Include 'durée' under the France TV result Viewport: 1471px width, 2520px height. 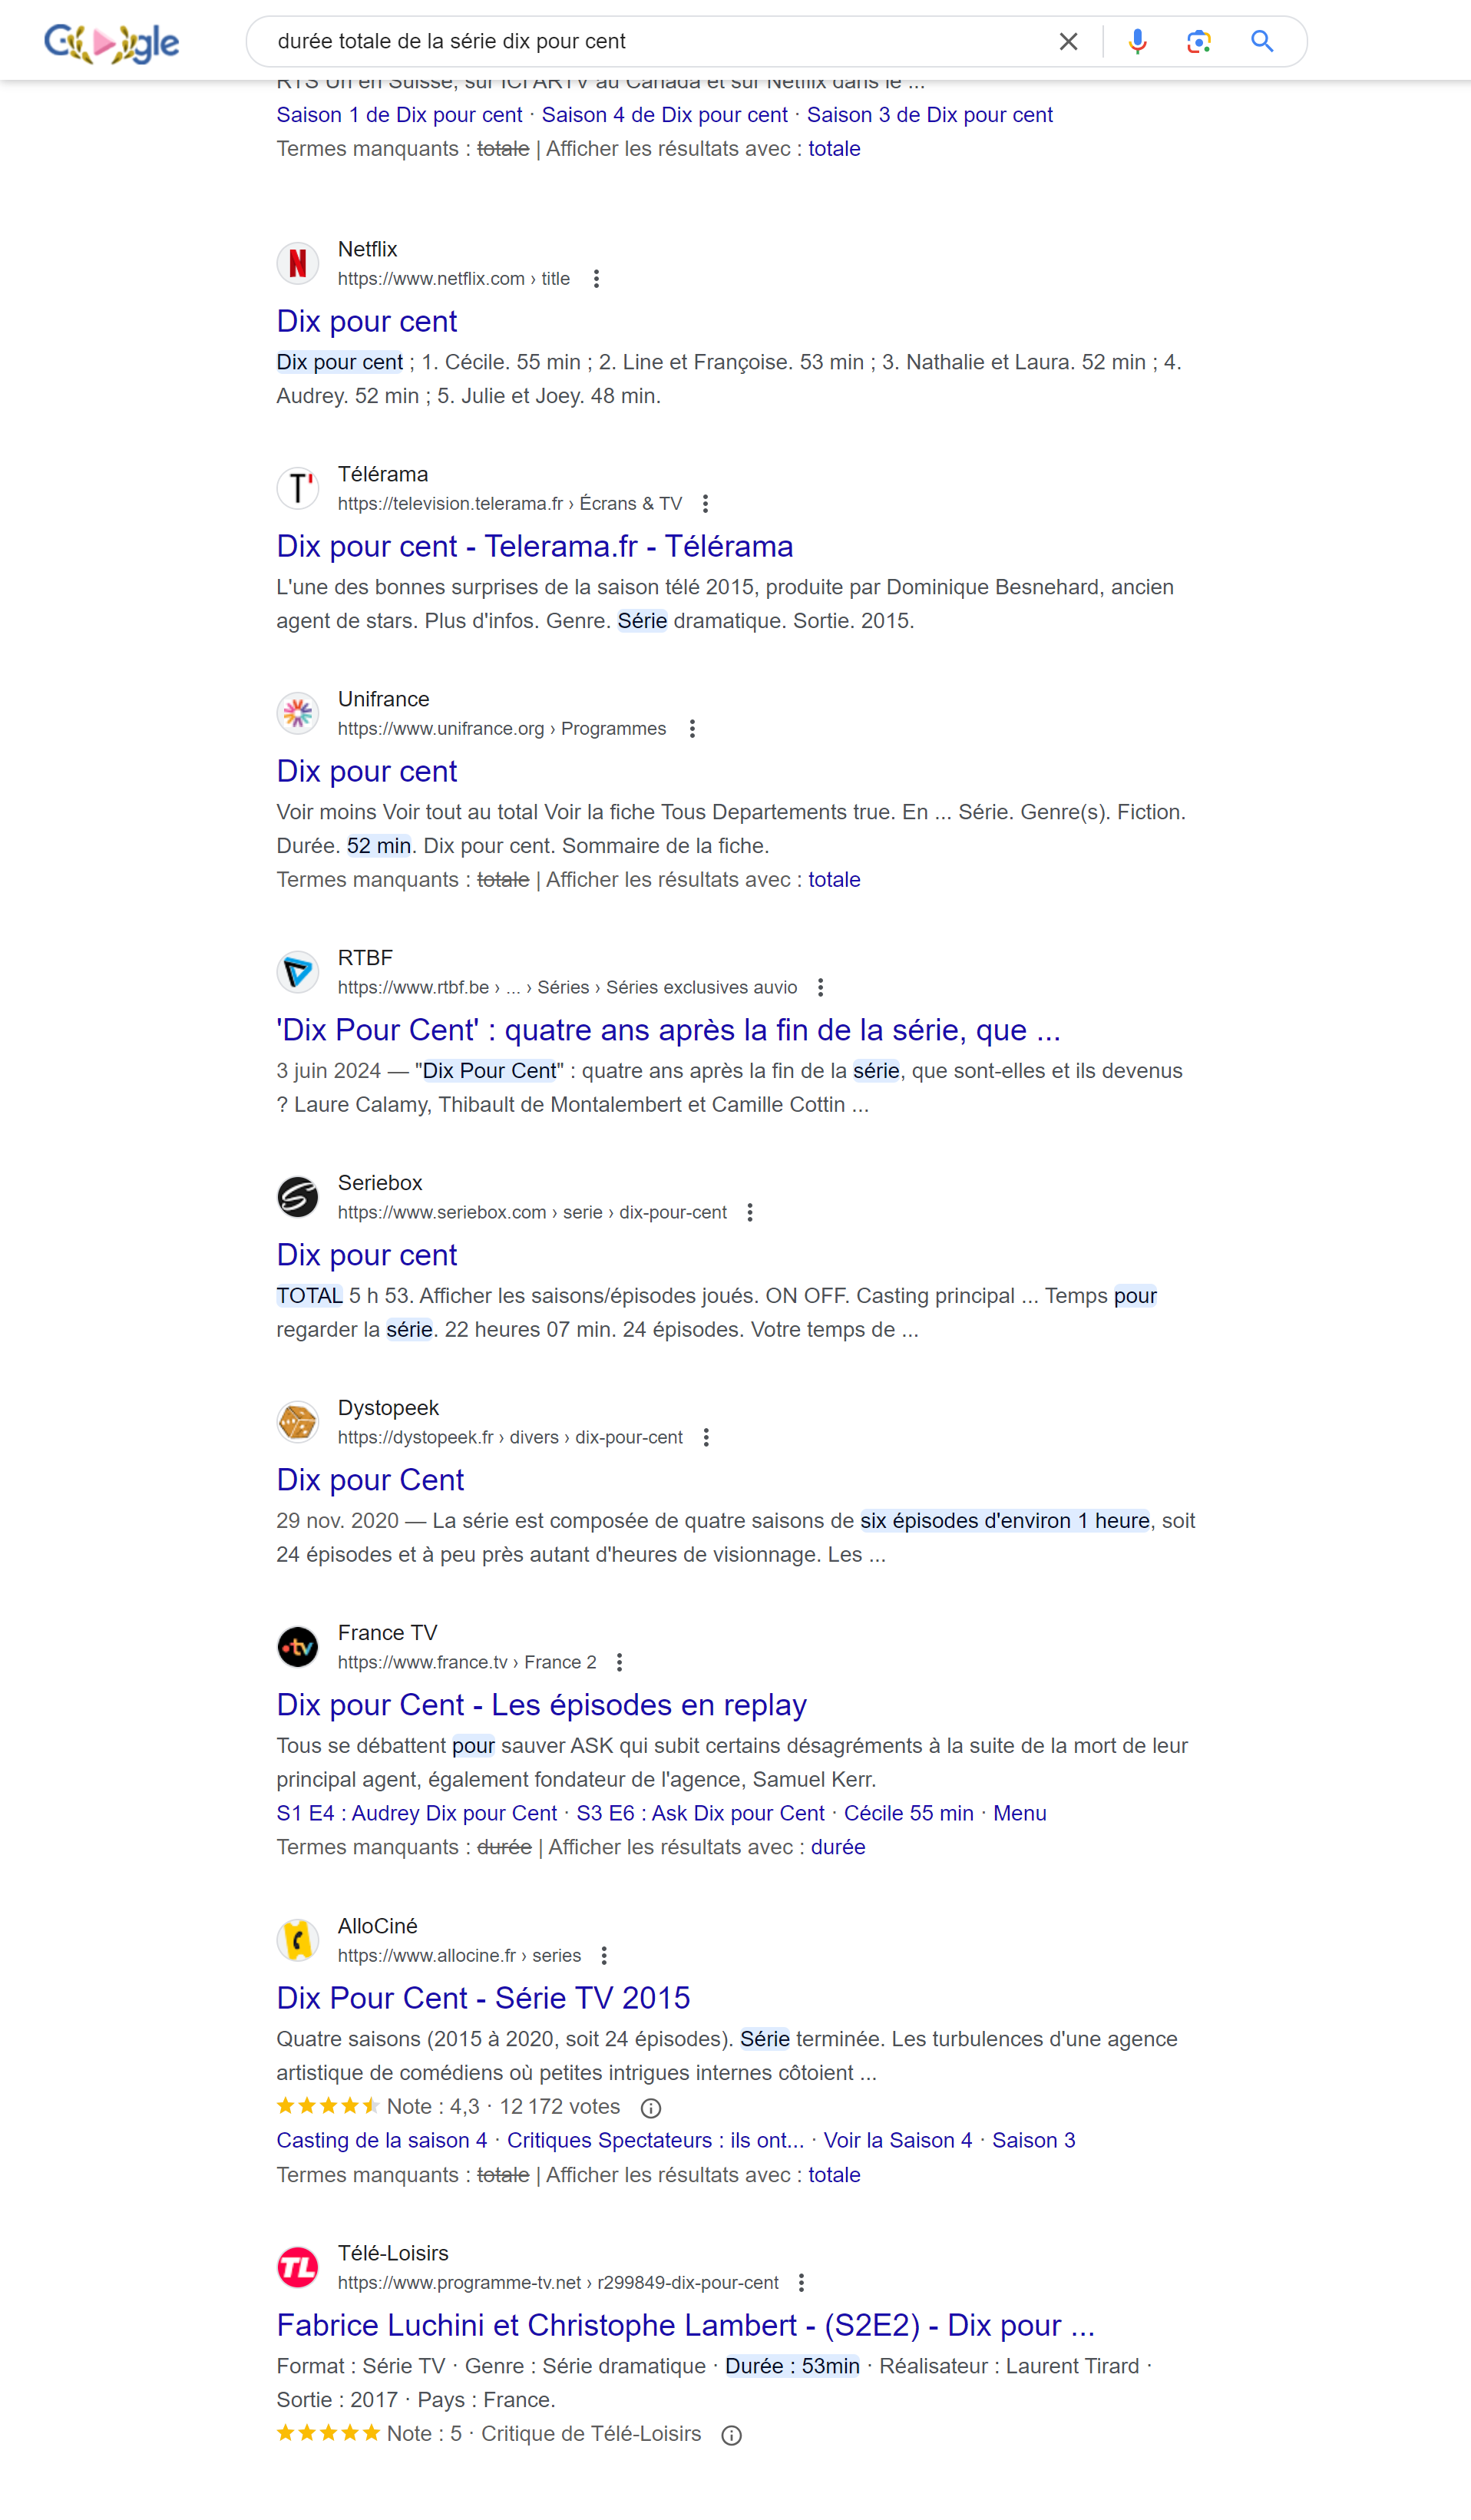click(x=838, y=1848)
